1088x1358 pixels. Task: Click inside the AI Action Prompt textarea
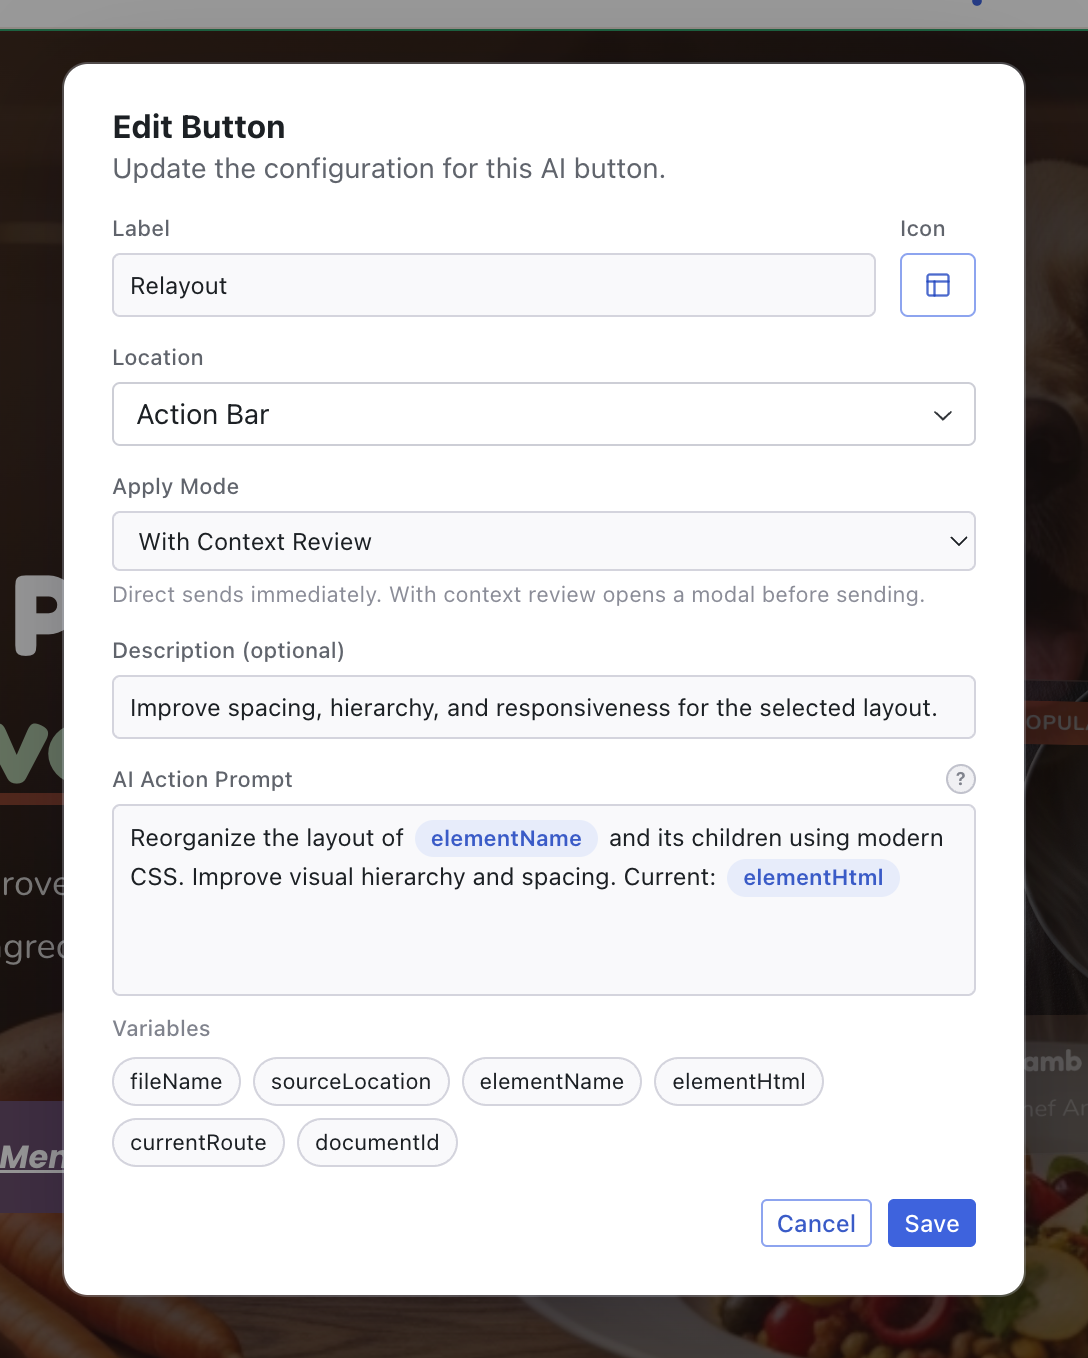click(x=543, y=950)
